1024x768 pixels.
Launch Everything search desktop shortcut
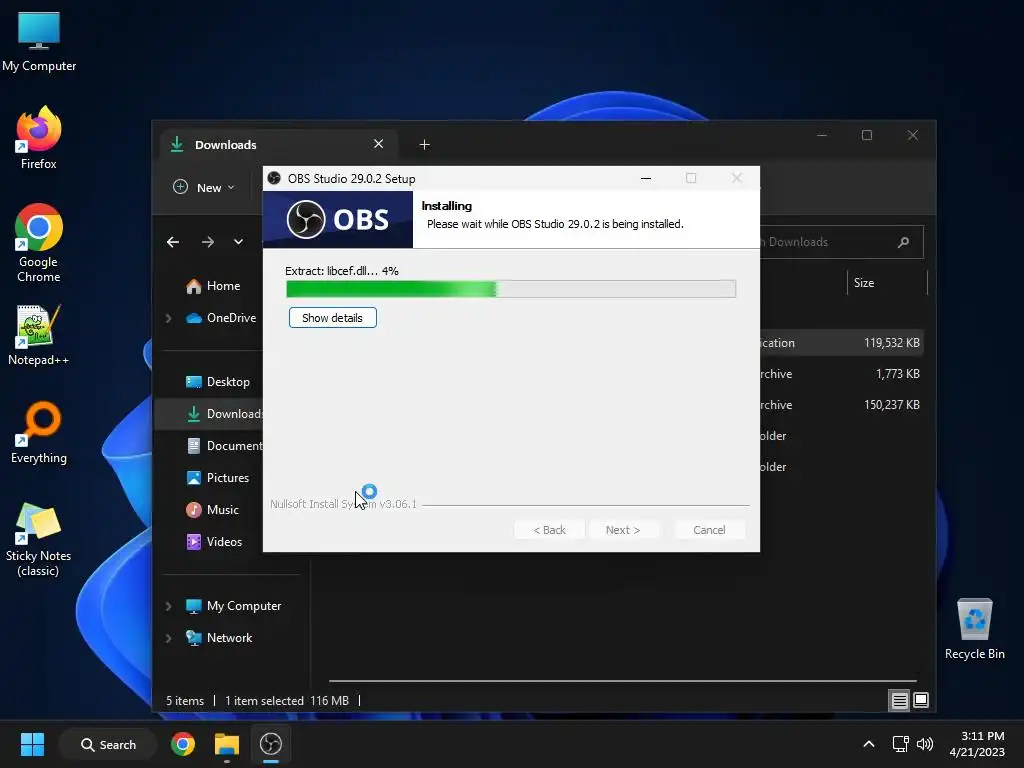(39, 432)
